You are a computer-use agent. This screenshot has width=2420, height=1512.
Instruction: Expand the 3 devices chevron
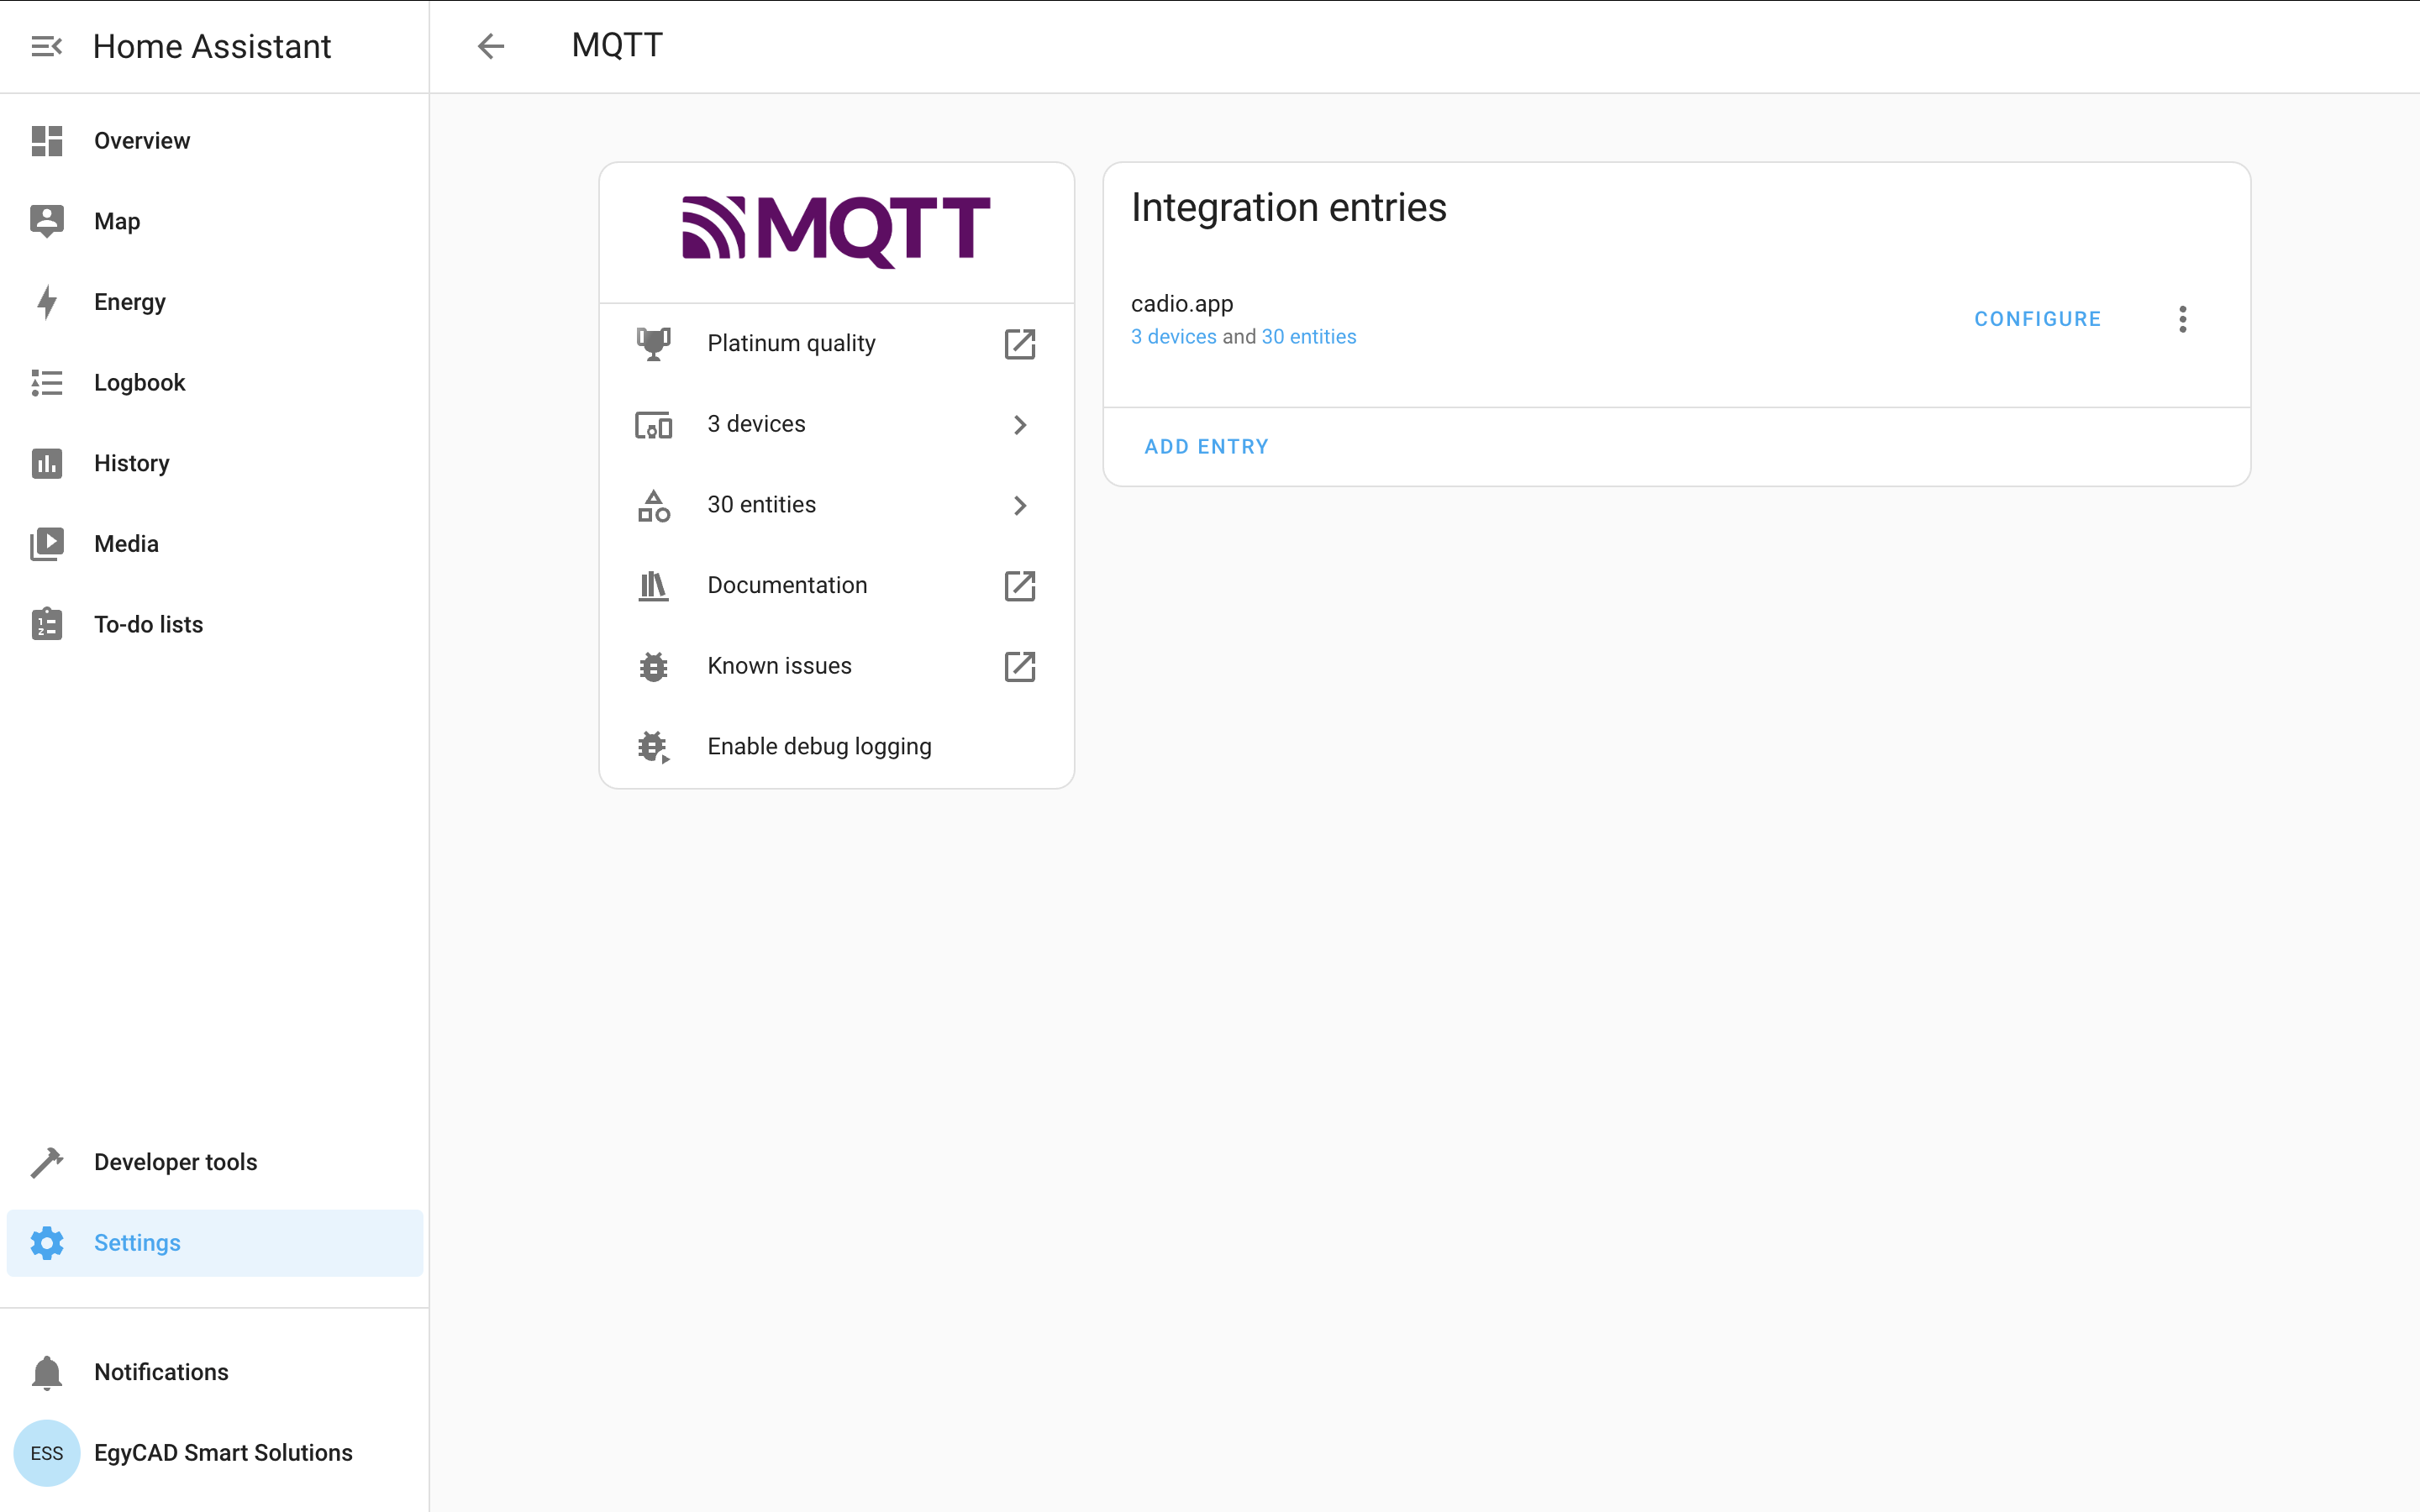1019,425
